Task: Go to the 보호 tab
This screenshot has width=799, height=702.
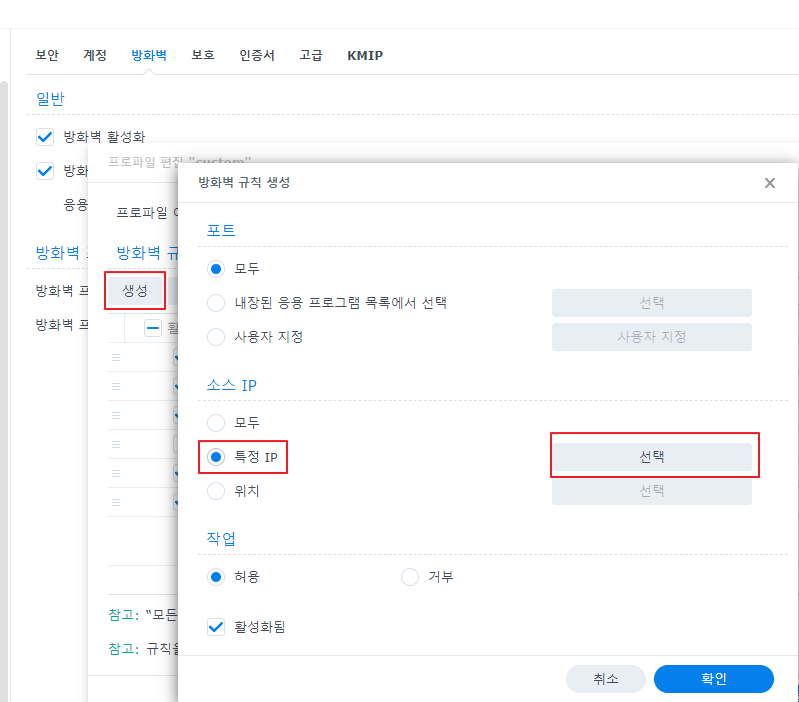Action: tap(203, 55)
